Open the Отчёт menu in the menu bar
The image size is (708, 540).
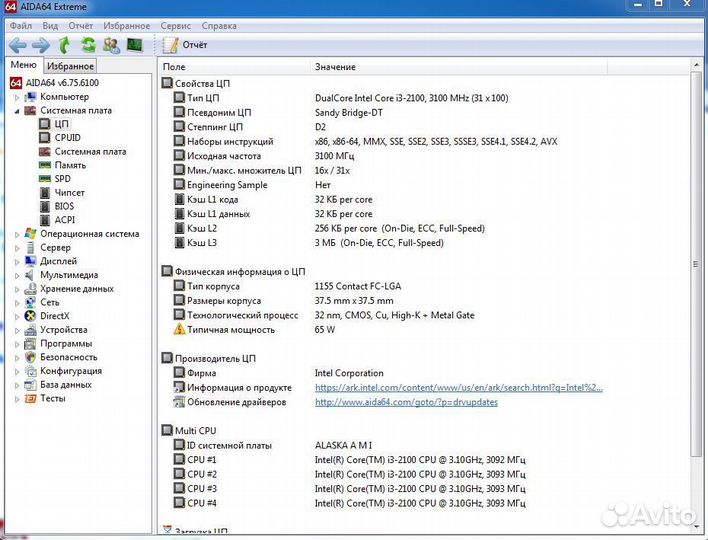tap(80, 26)
